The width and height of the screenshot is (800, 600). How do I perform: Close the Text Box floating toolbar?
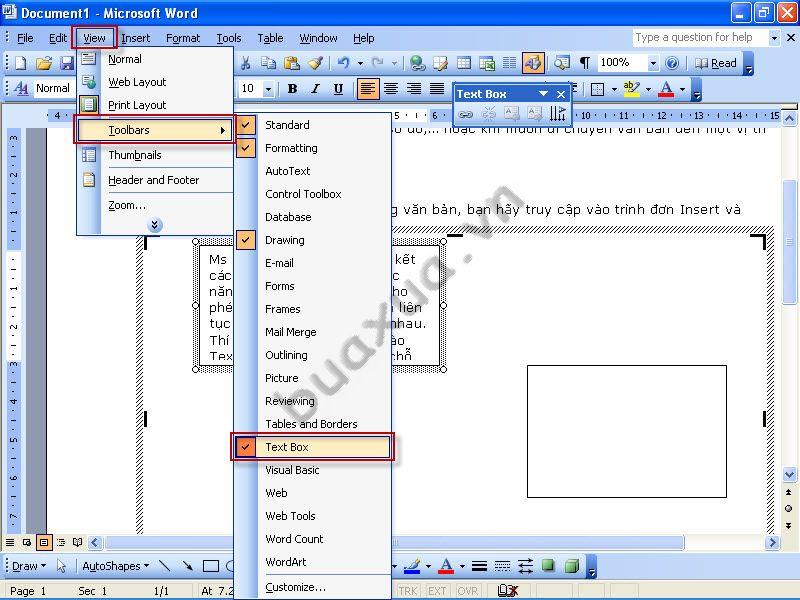[x=561, y=94]
